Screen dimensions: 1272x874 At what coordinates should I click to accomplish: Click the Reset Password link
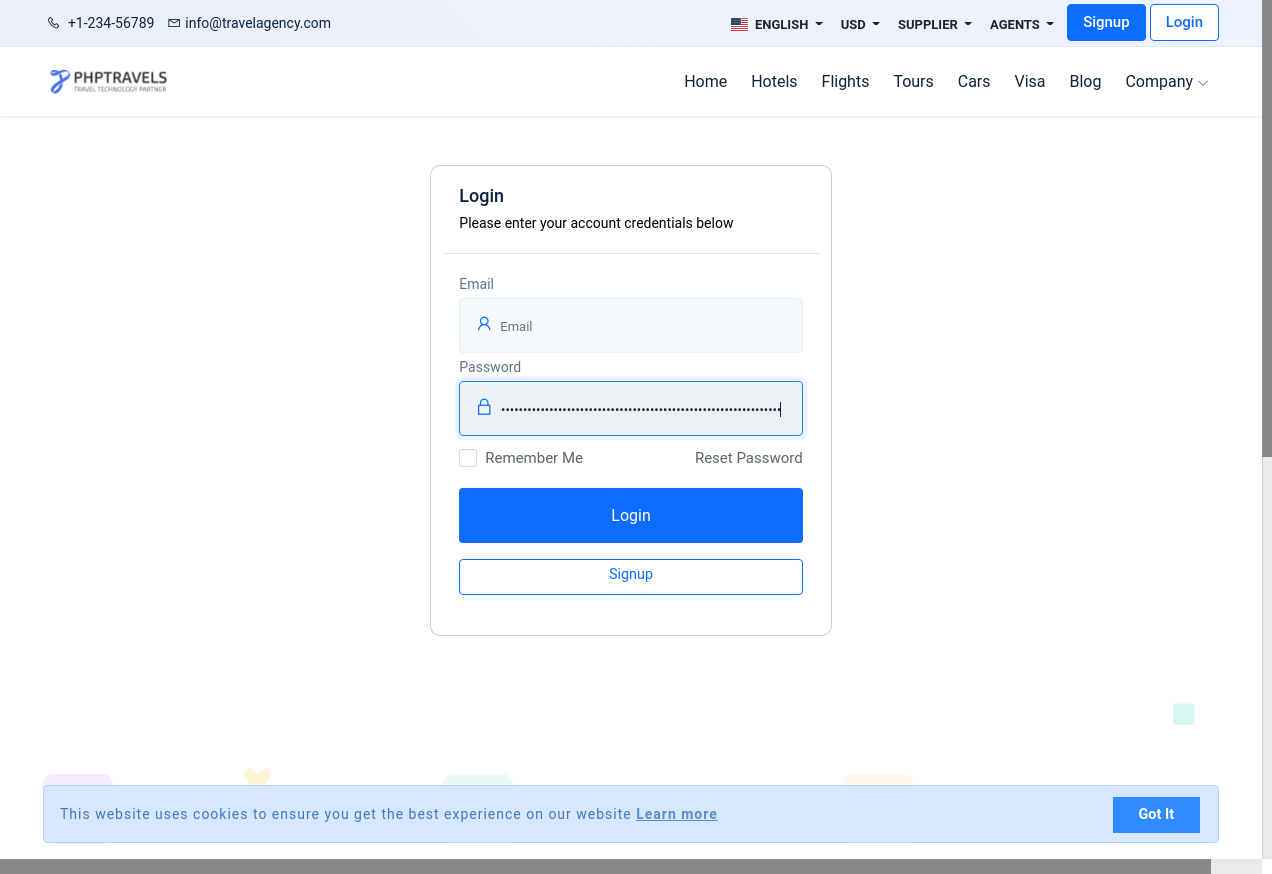point(748,458)
